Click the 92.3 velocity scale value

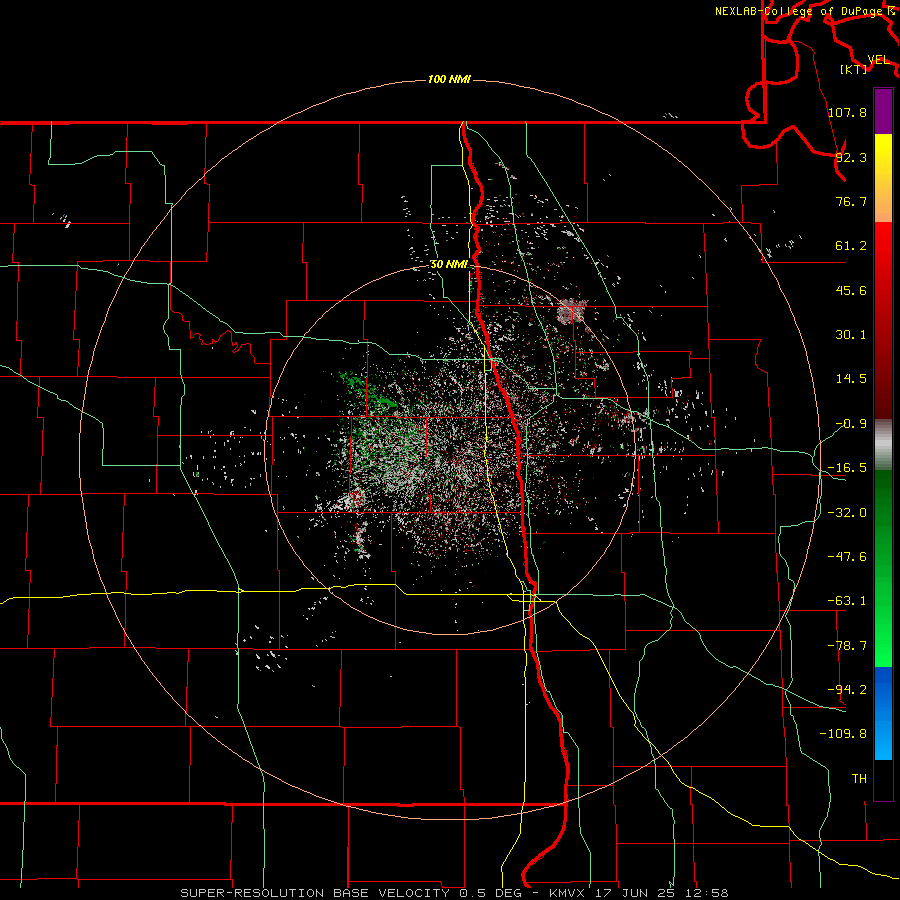(851, 157)
